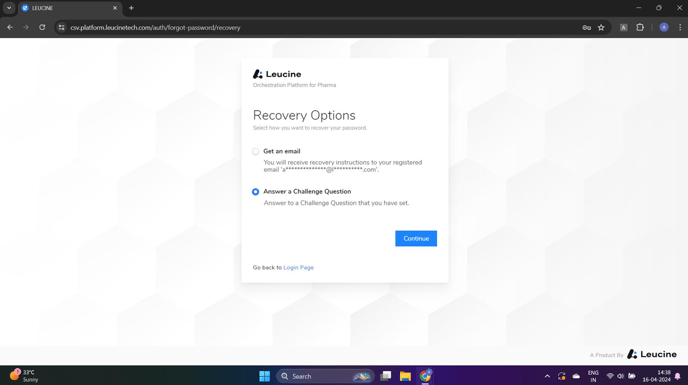Click 'Orchestration Platform for Pharma' tagline

[294, 85]
